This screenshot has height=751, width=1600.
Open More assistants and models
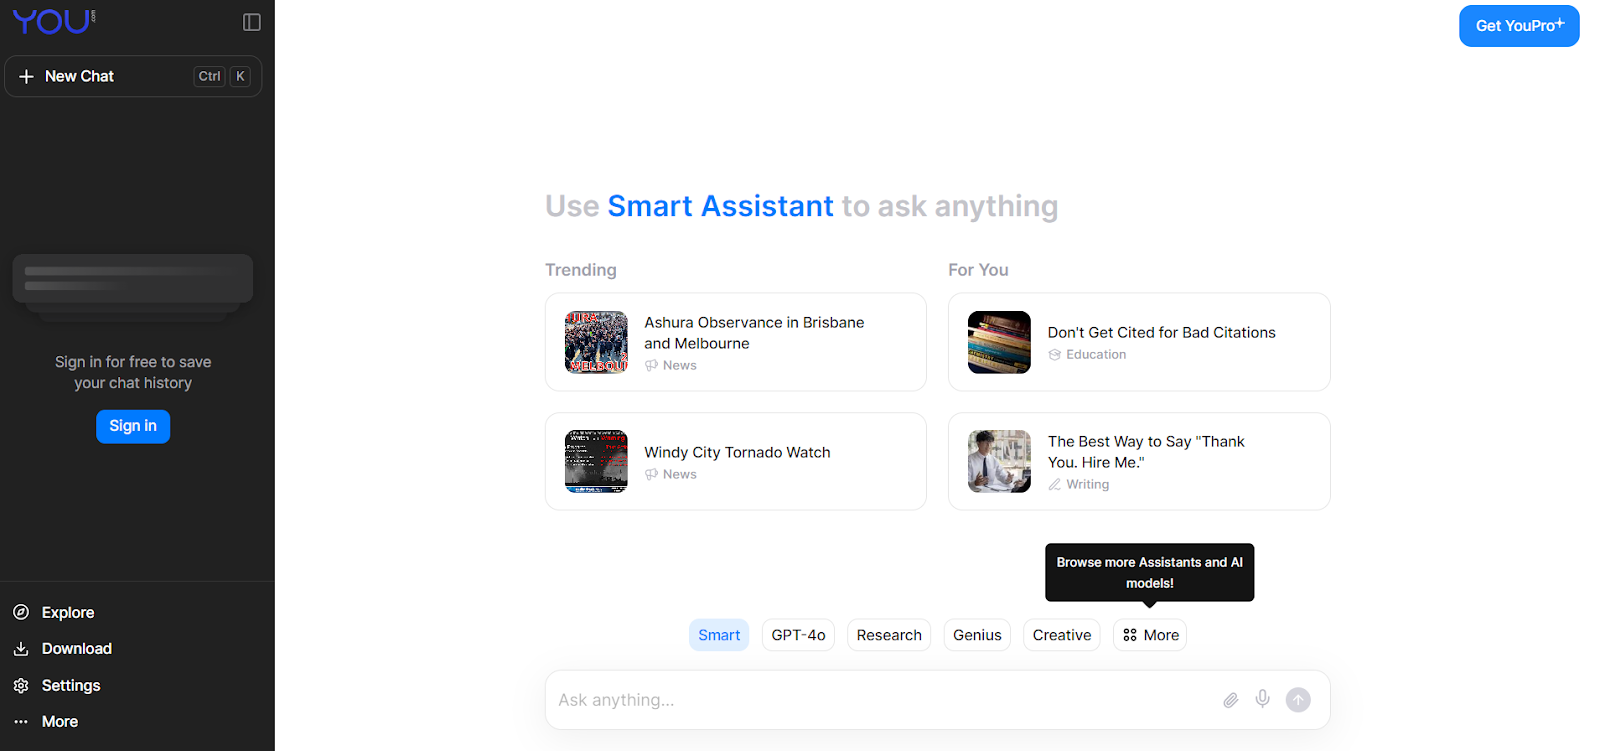click(1150, 635)
